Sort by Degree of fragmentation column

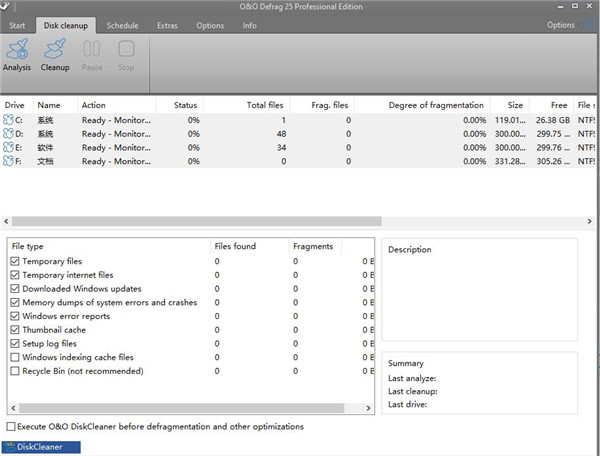pos(436,105)
